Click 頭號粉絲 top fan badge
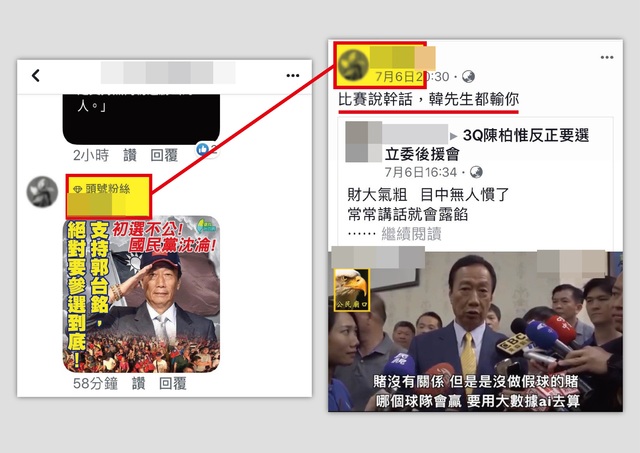 (x=102, y=189)
